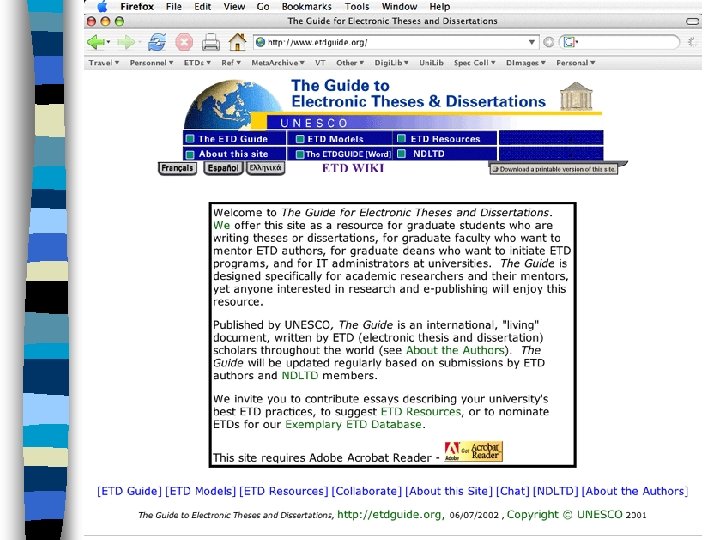Screen dimensions: 720x540
Task: Open the Firefox application menu
Action: tap(137, 6)
